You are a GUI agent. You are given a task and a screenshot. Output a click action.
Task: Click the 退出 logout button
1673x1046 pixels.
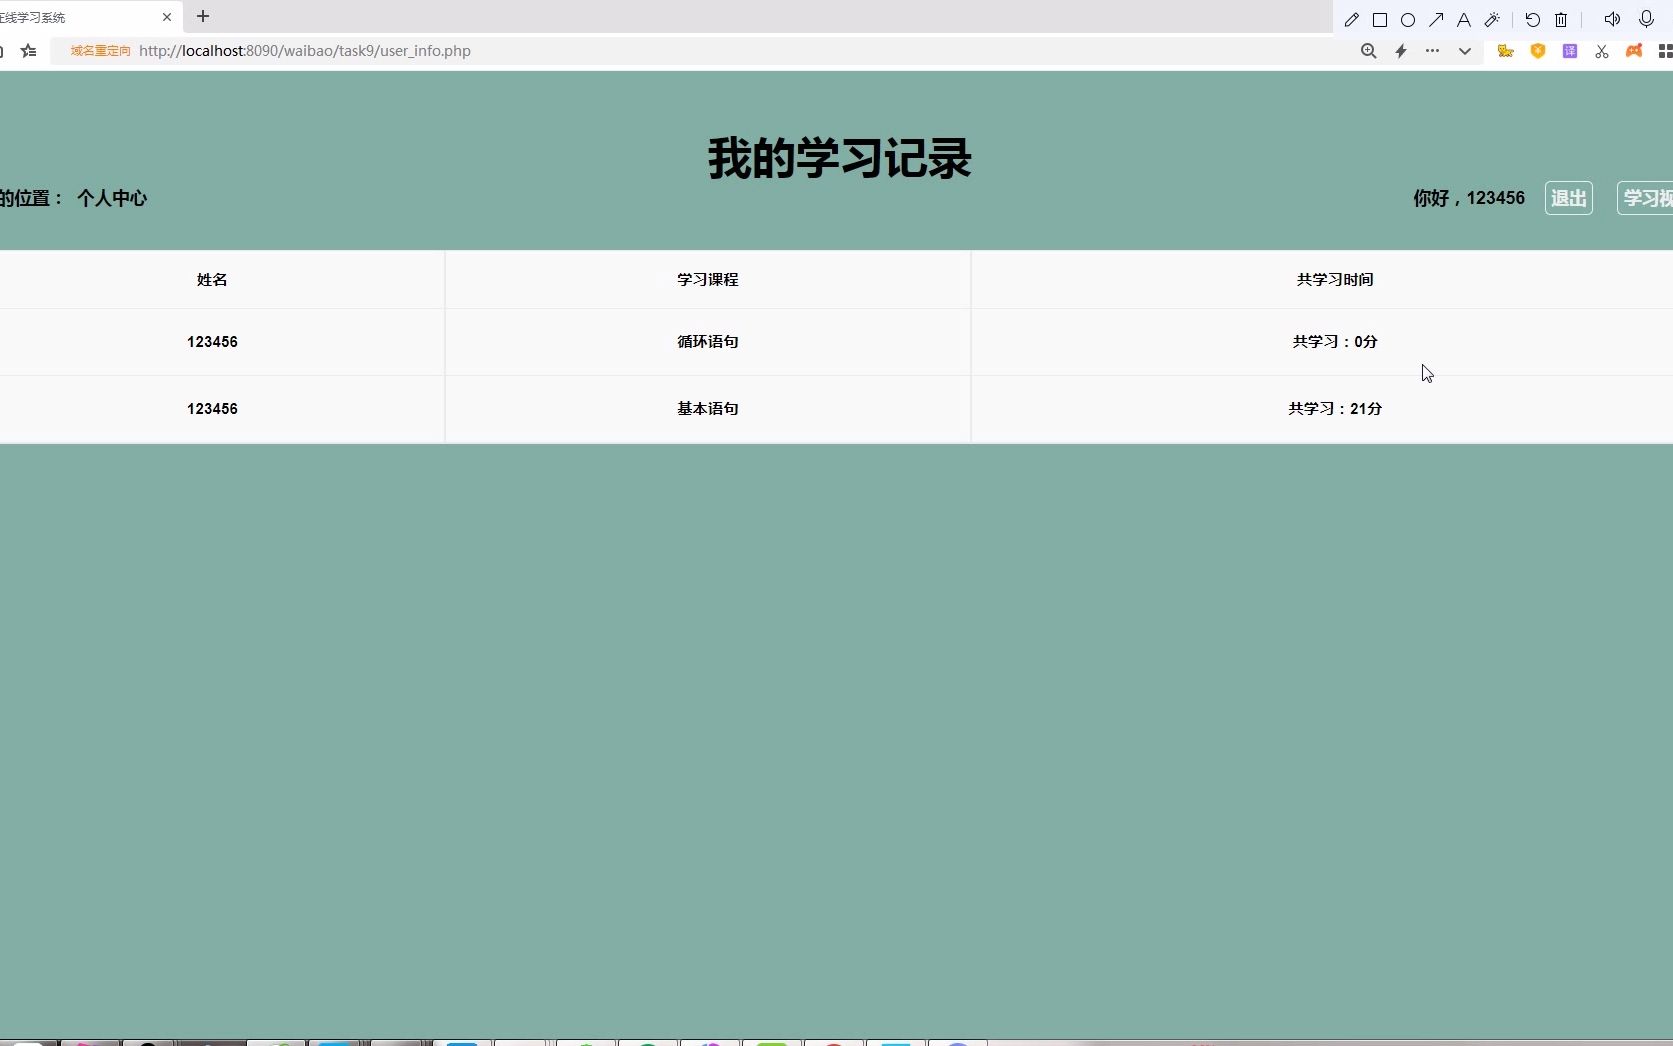click(1568, 197)
